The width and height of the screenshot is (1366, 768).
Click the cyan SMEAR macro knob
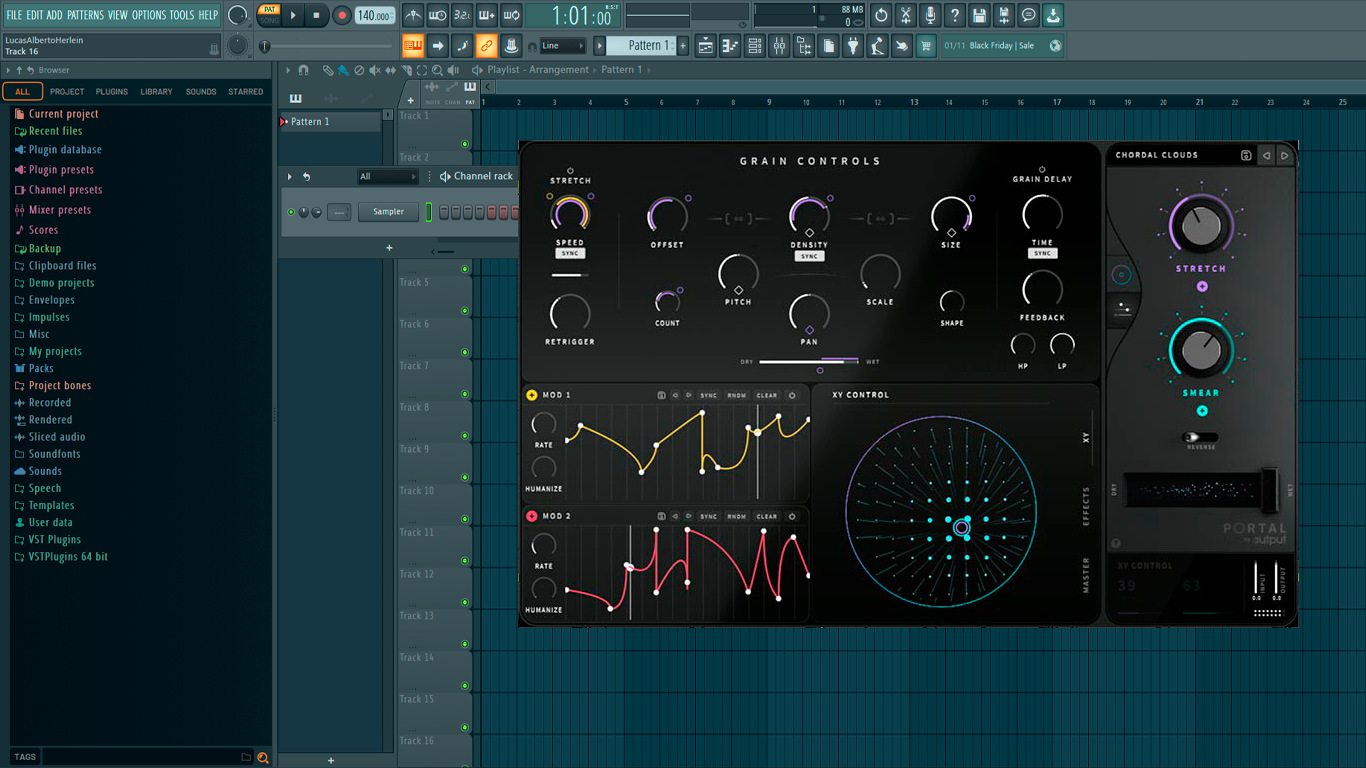pyautogui.click(x=1201, y=350)
